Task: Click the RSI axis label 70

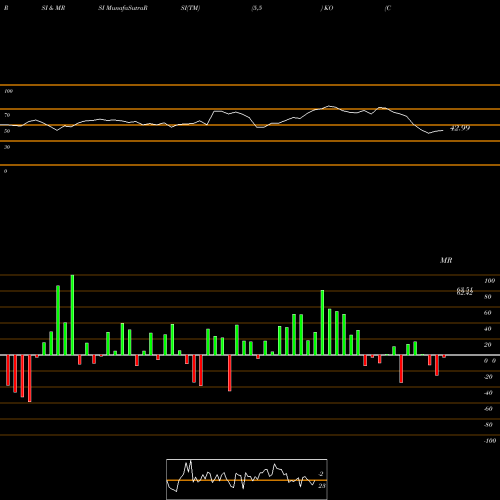Action: 7,115
